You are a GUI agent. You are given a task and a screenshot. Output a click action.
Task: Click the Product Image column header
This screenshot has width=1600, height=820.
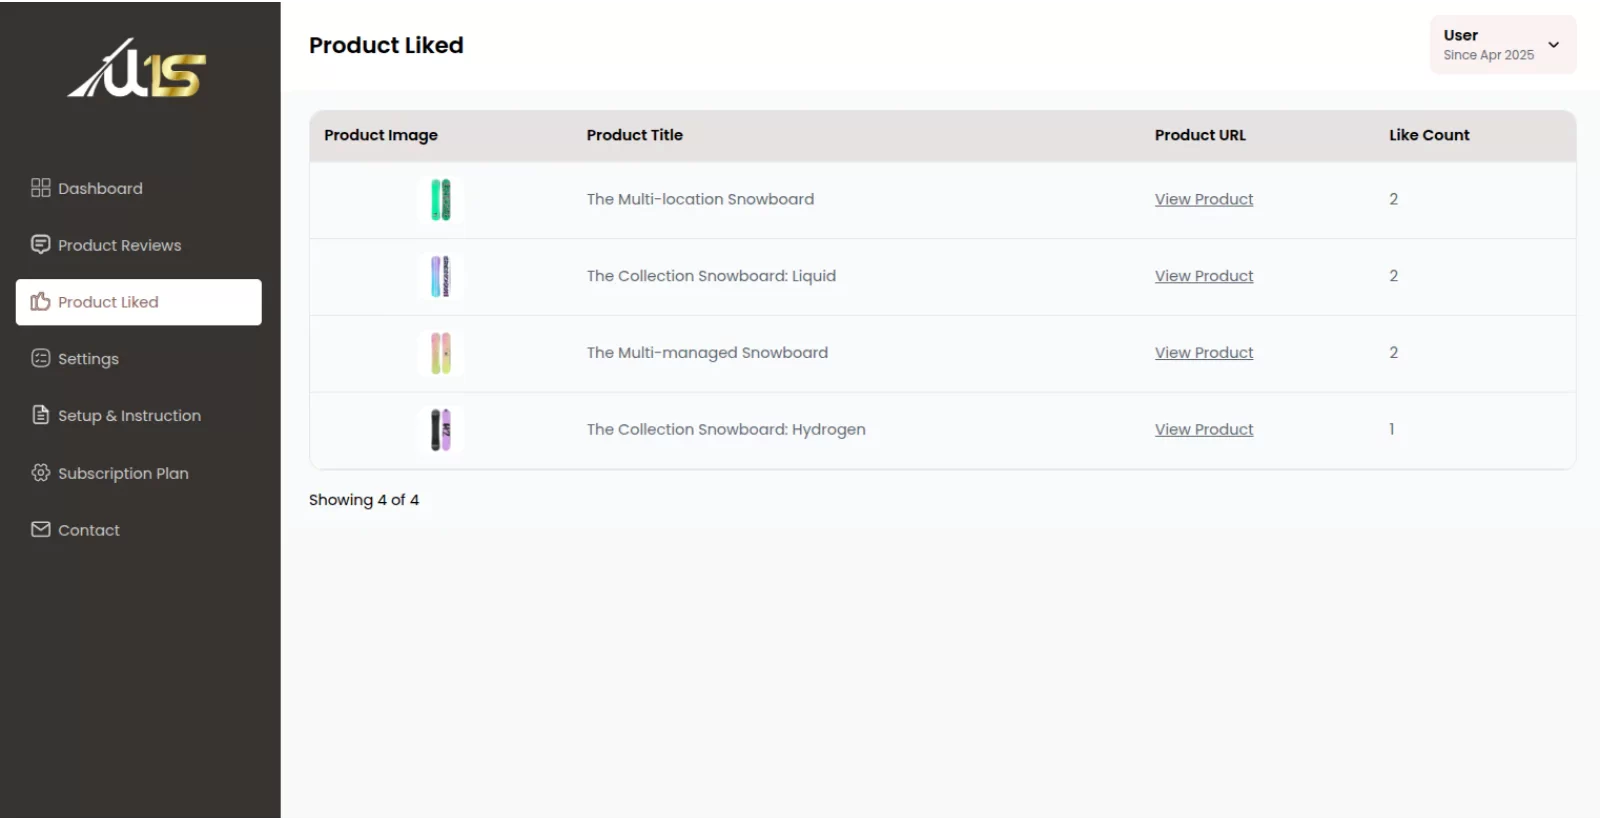tap(381, 135)
